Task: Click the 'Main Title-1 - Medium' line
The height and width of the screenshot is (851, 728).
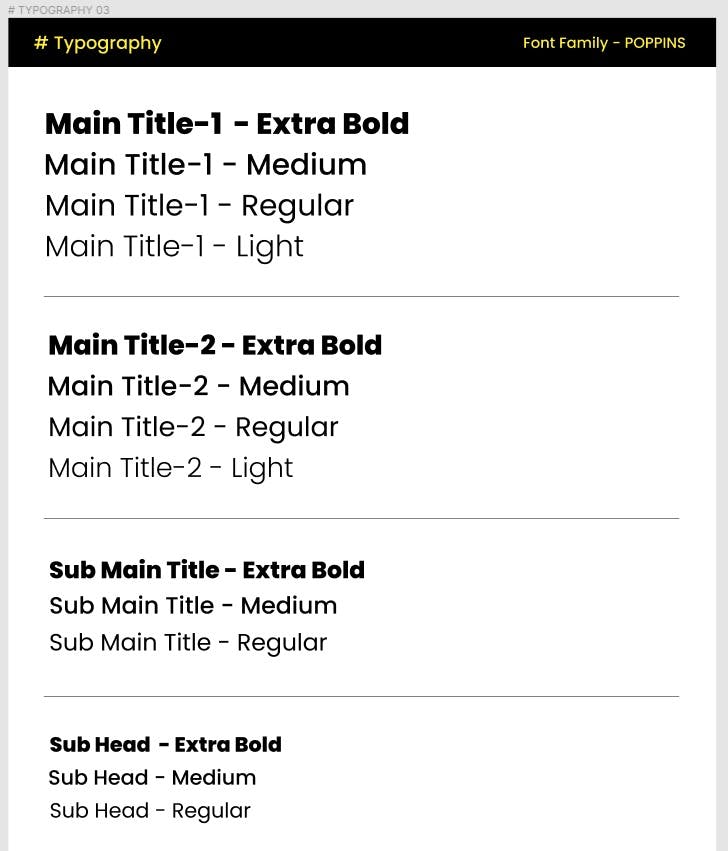Action: point(206,164)
